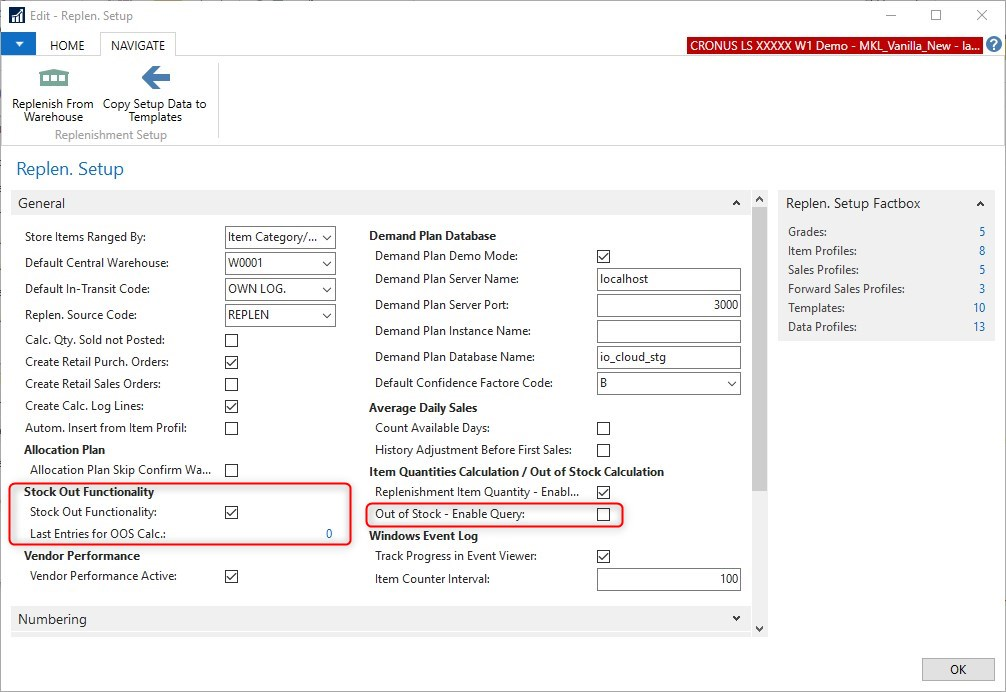Click the Demand Plan Server Port field
1006x692 pixels.
(x=668, y=305)
